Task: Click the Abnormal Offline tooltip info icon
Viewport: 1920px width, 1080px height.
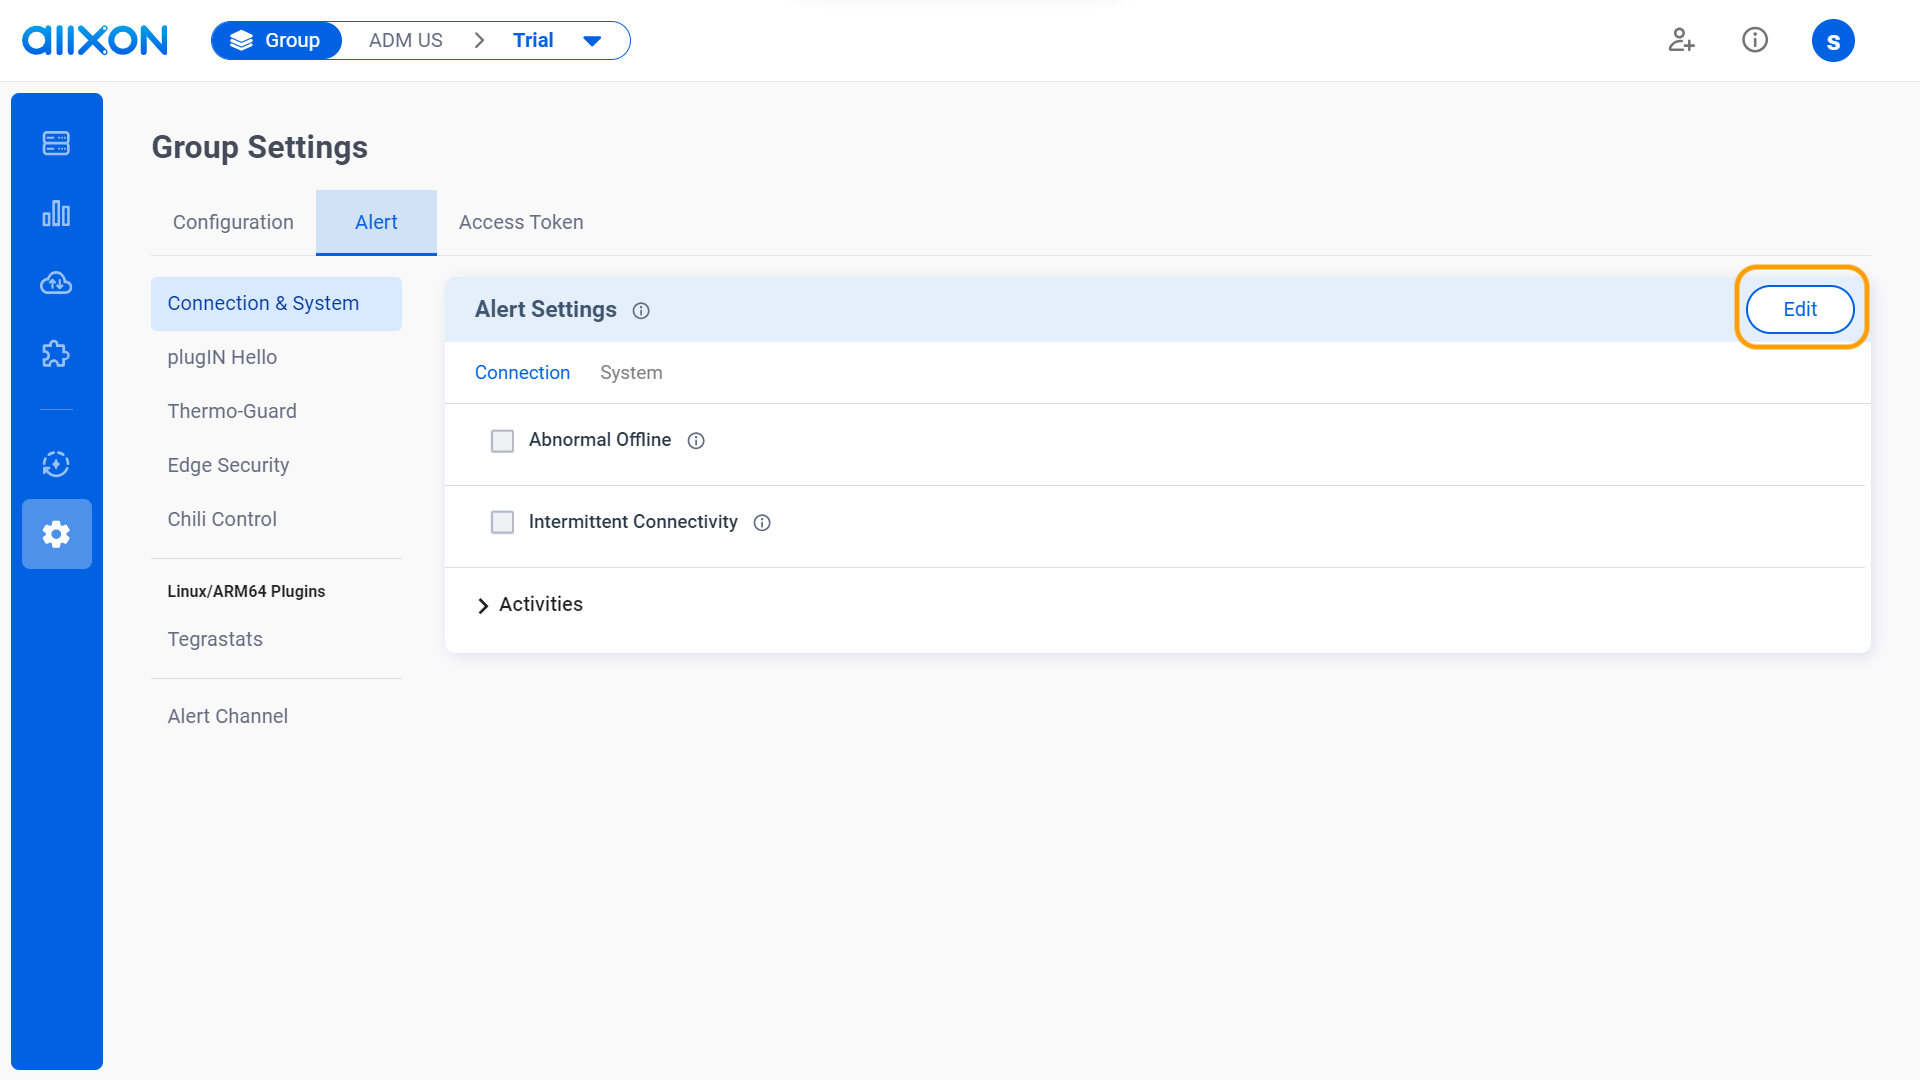Action: pyautogui.click(x=696, y=440)
